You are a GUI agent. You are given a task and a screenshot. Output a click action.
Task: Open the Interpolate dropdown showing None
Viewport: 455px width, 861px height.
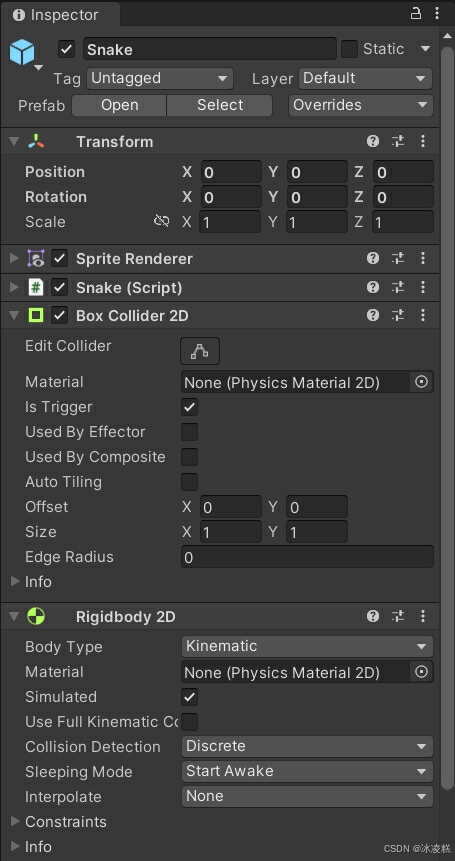point(307,796)
